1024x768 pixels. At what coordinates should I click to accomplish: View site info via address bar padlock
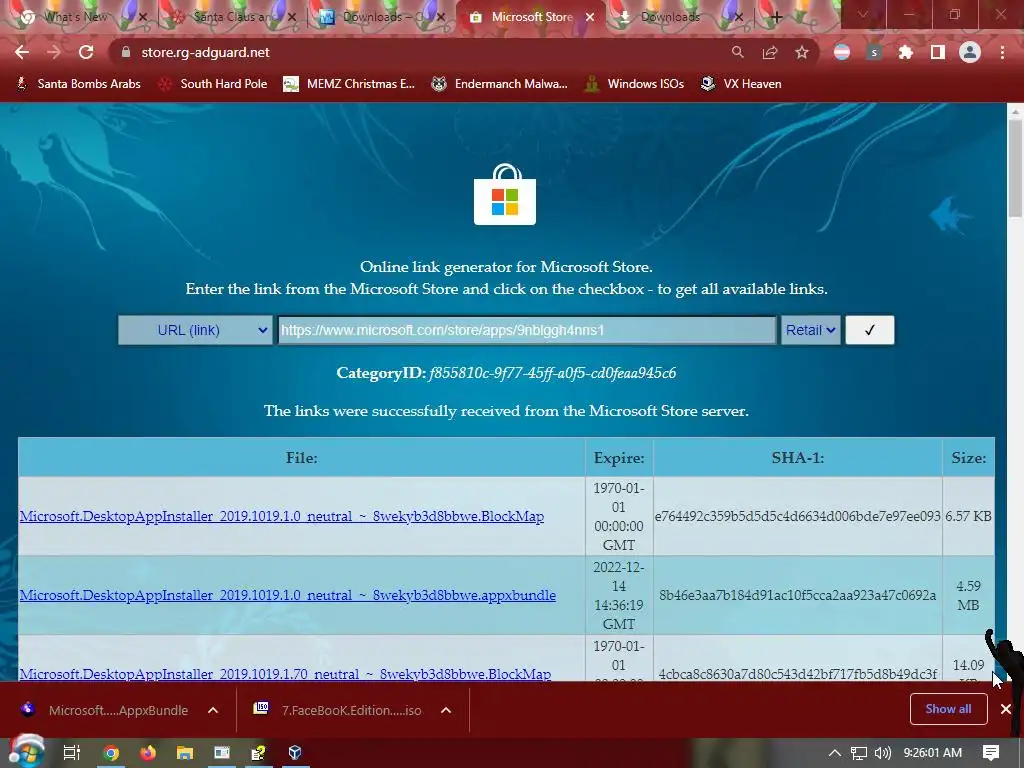(x=126, y=52)
